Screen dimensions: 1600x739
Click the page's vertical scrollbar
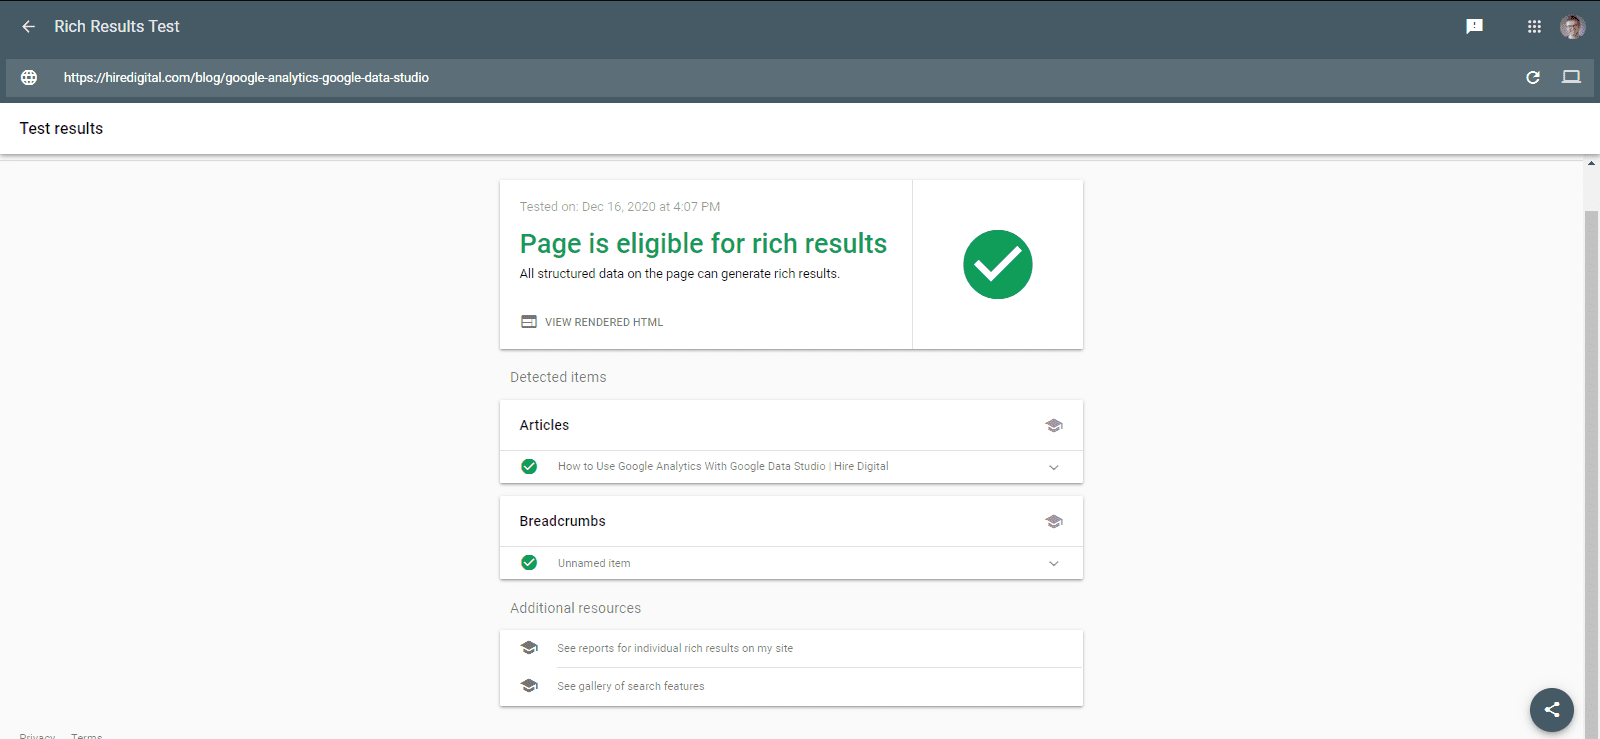pos(1591,450)
